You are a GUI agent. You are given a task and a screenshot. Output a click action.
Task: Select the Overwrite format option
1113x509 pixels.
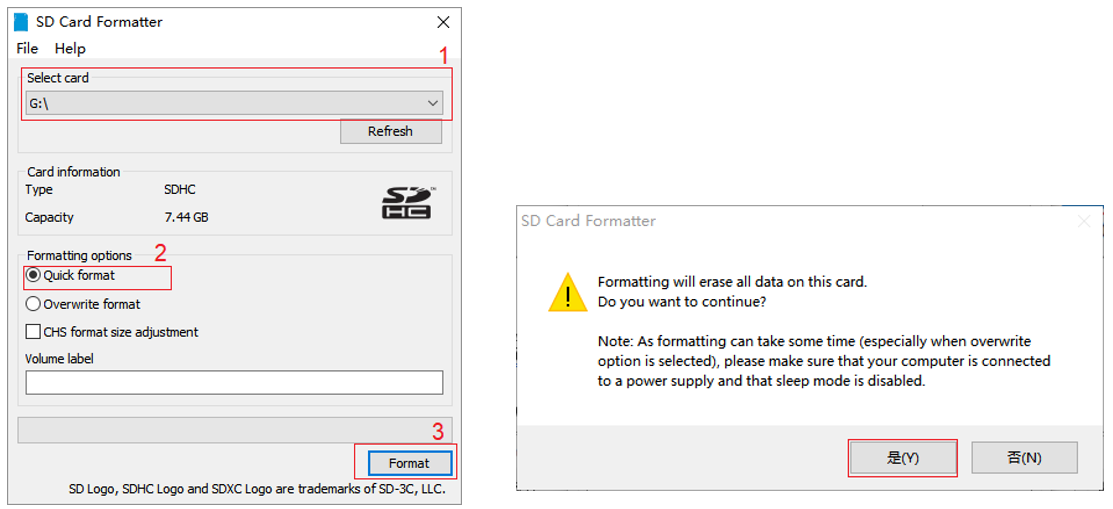coord(83,304)
